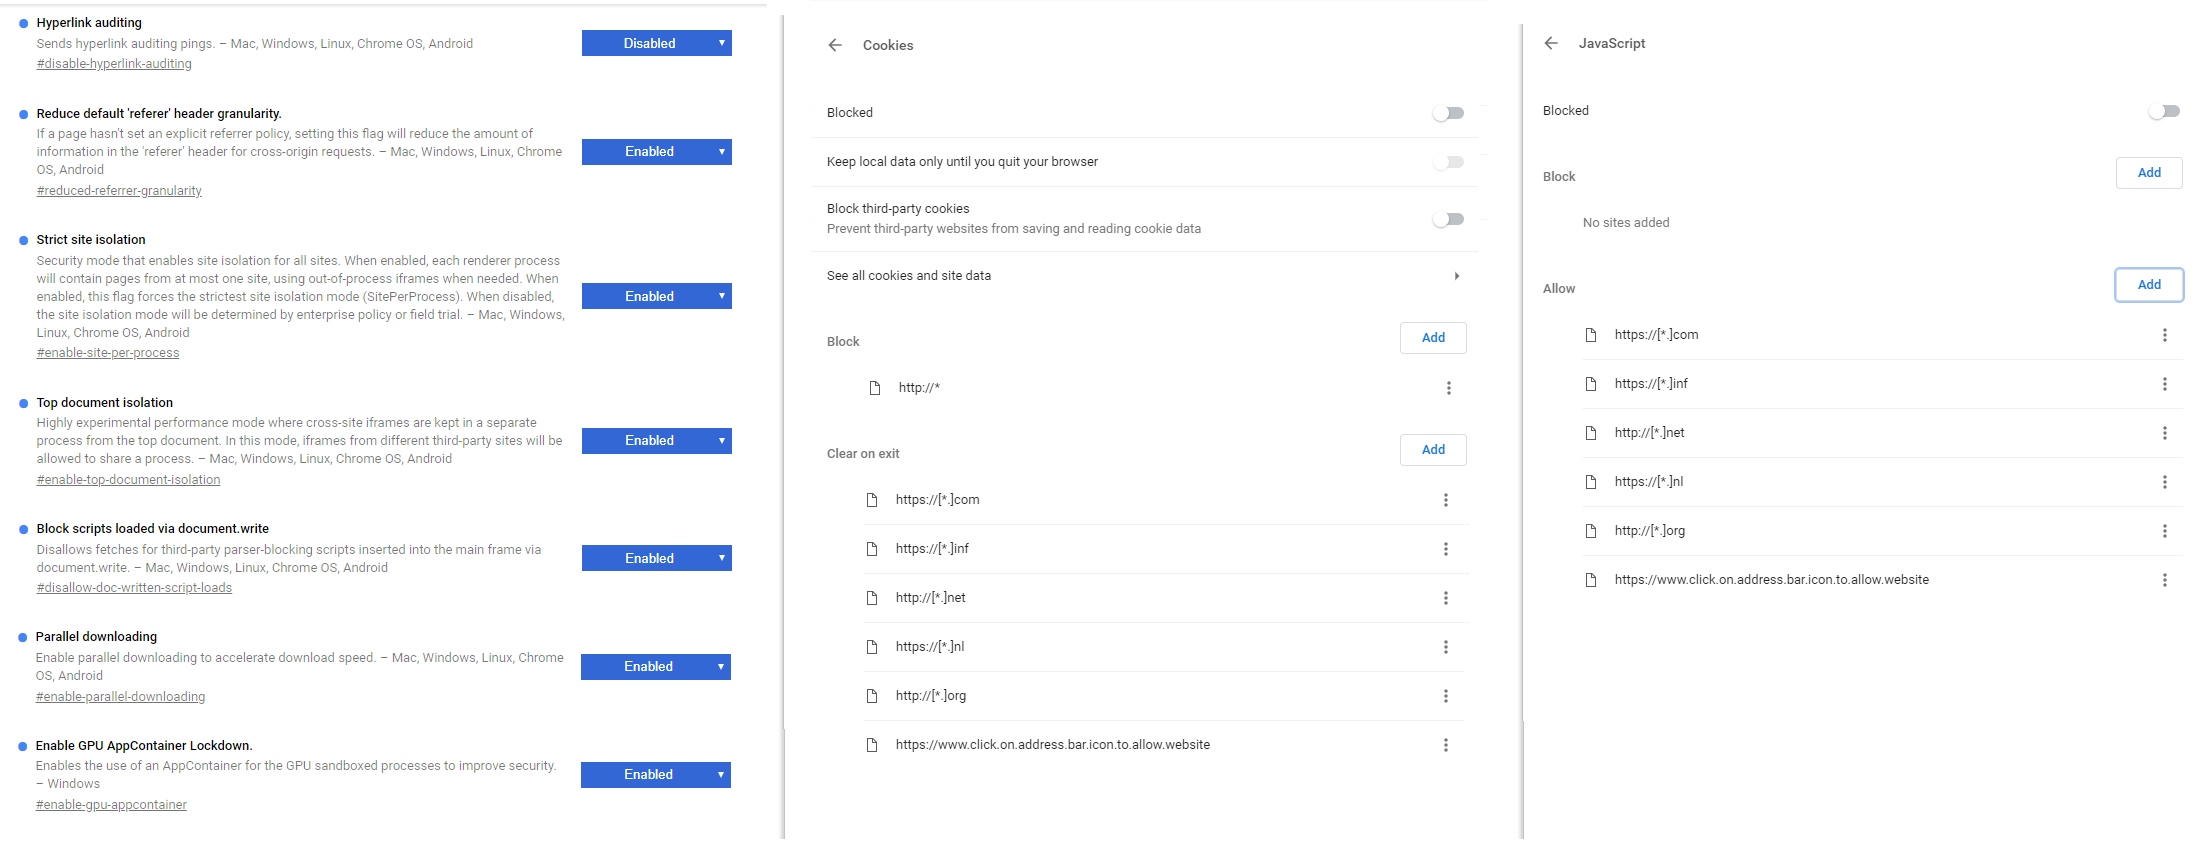Viewport: 2202px width, 856px height.
Task: Click Add button for cookies Block list
Action: (1433, 338)
